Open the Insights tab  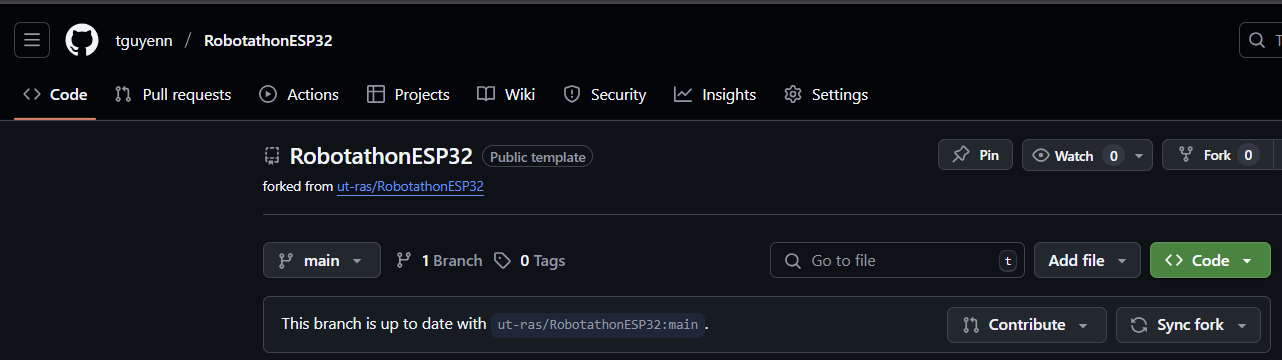pyautogui.click(x=715, y=95)
